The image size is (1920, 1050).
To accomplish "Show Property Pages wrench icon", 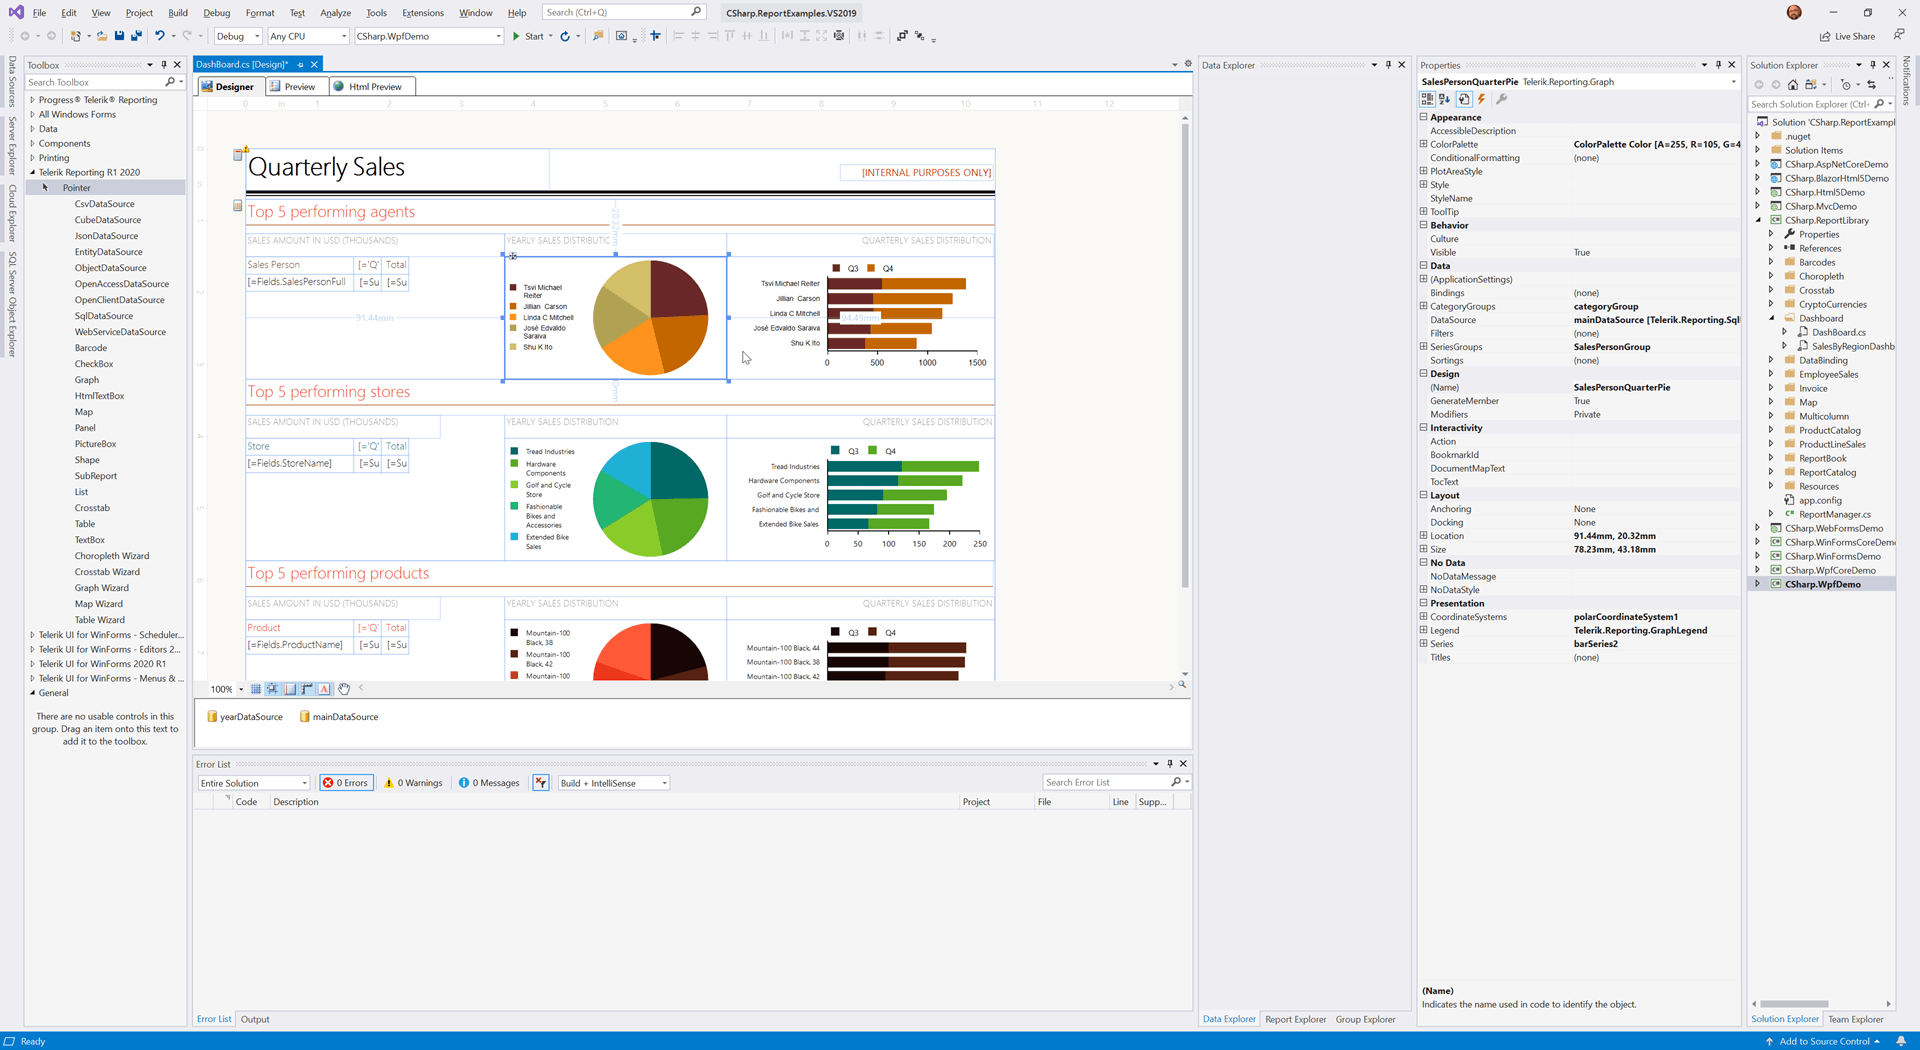I will tap(1501, 99).
